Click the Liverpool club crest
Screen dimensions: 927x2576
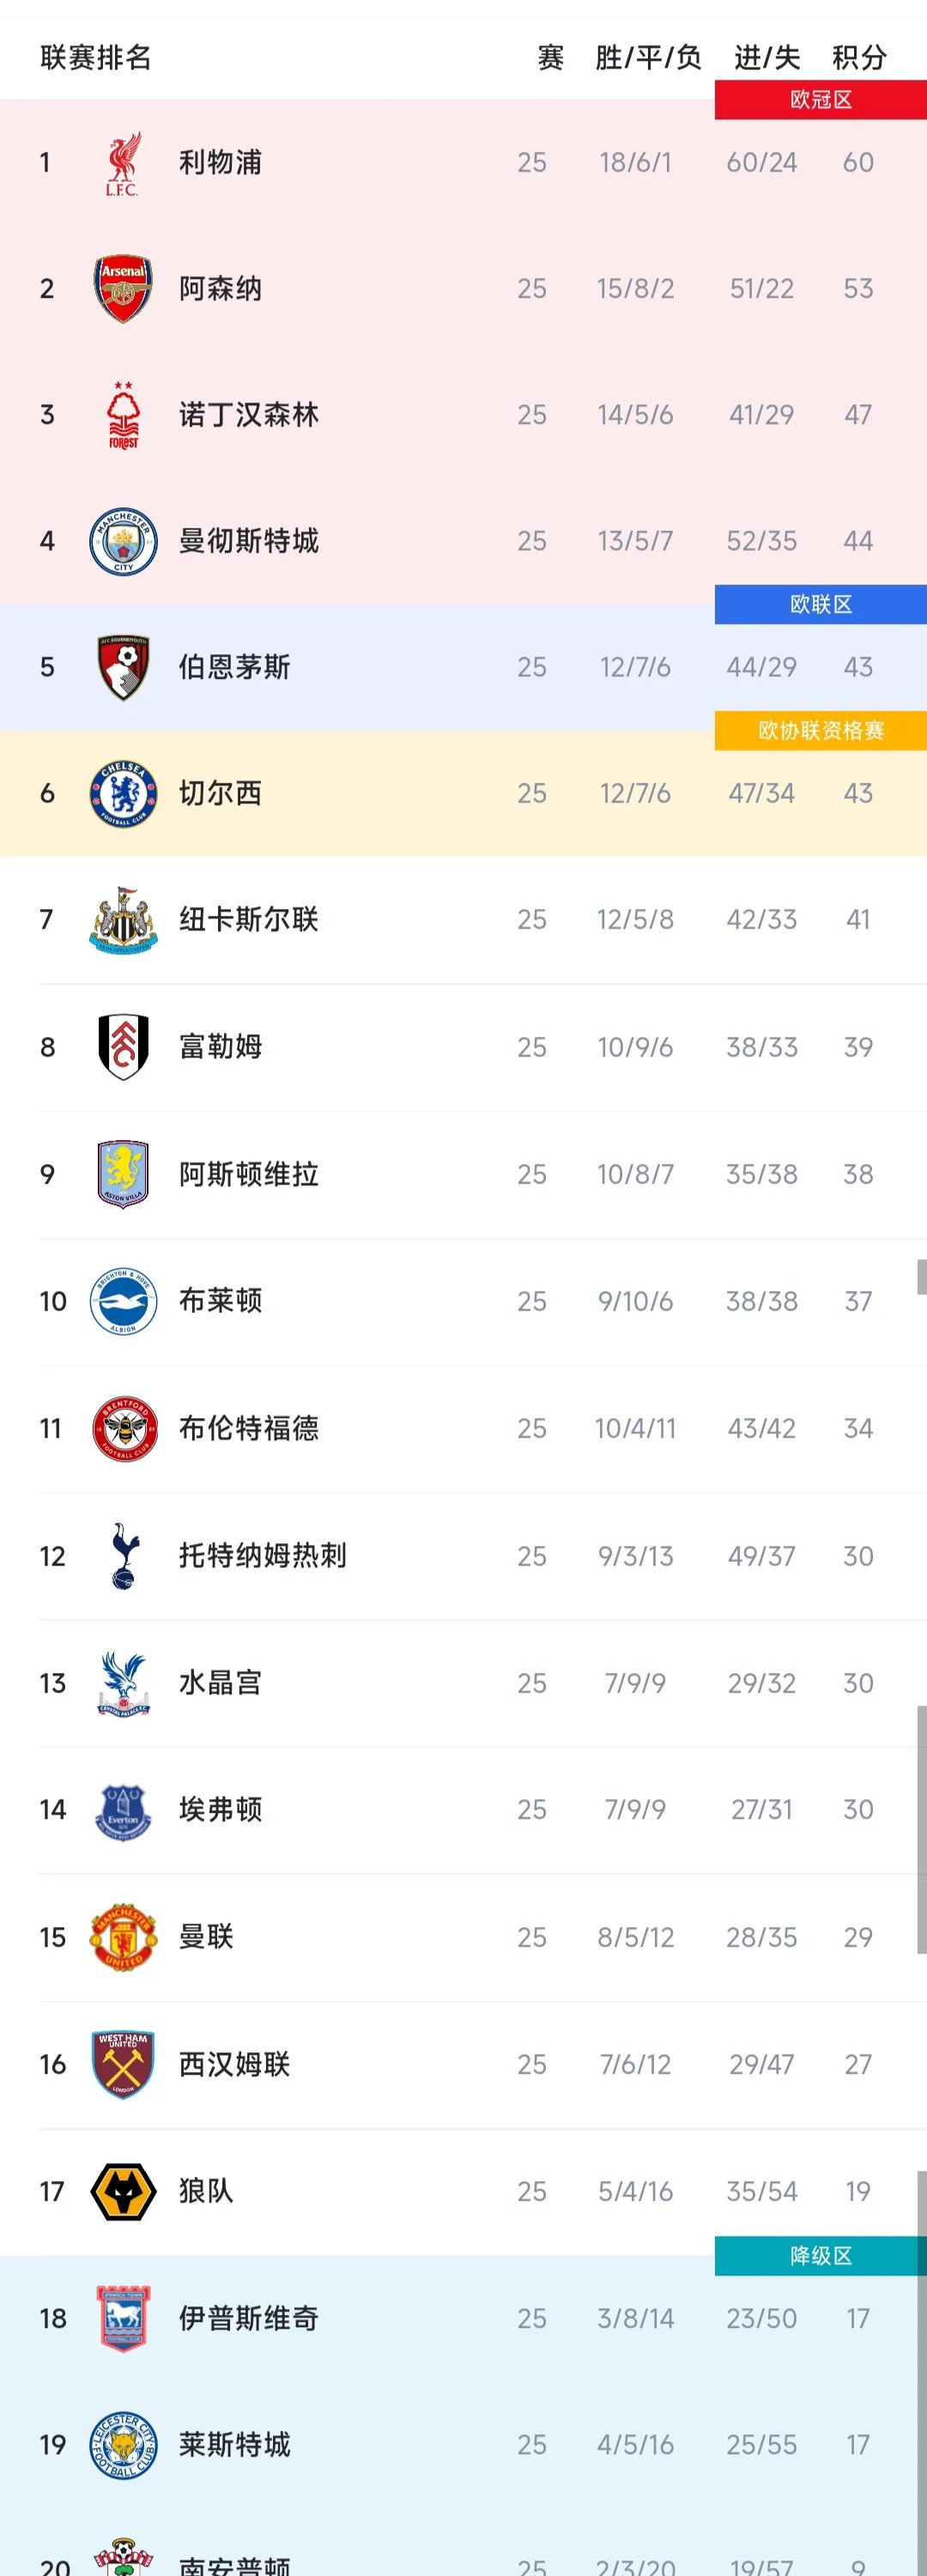122,162
